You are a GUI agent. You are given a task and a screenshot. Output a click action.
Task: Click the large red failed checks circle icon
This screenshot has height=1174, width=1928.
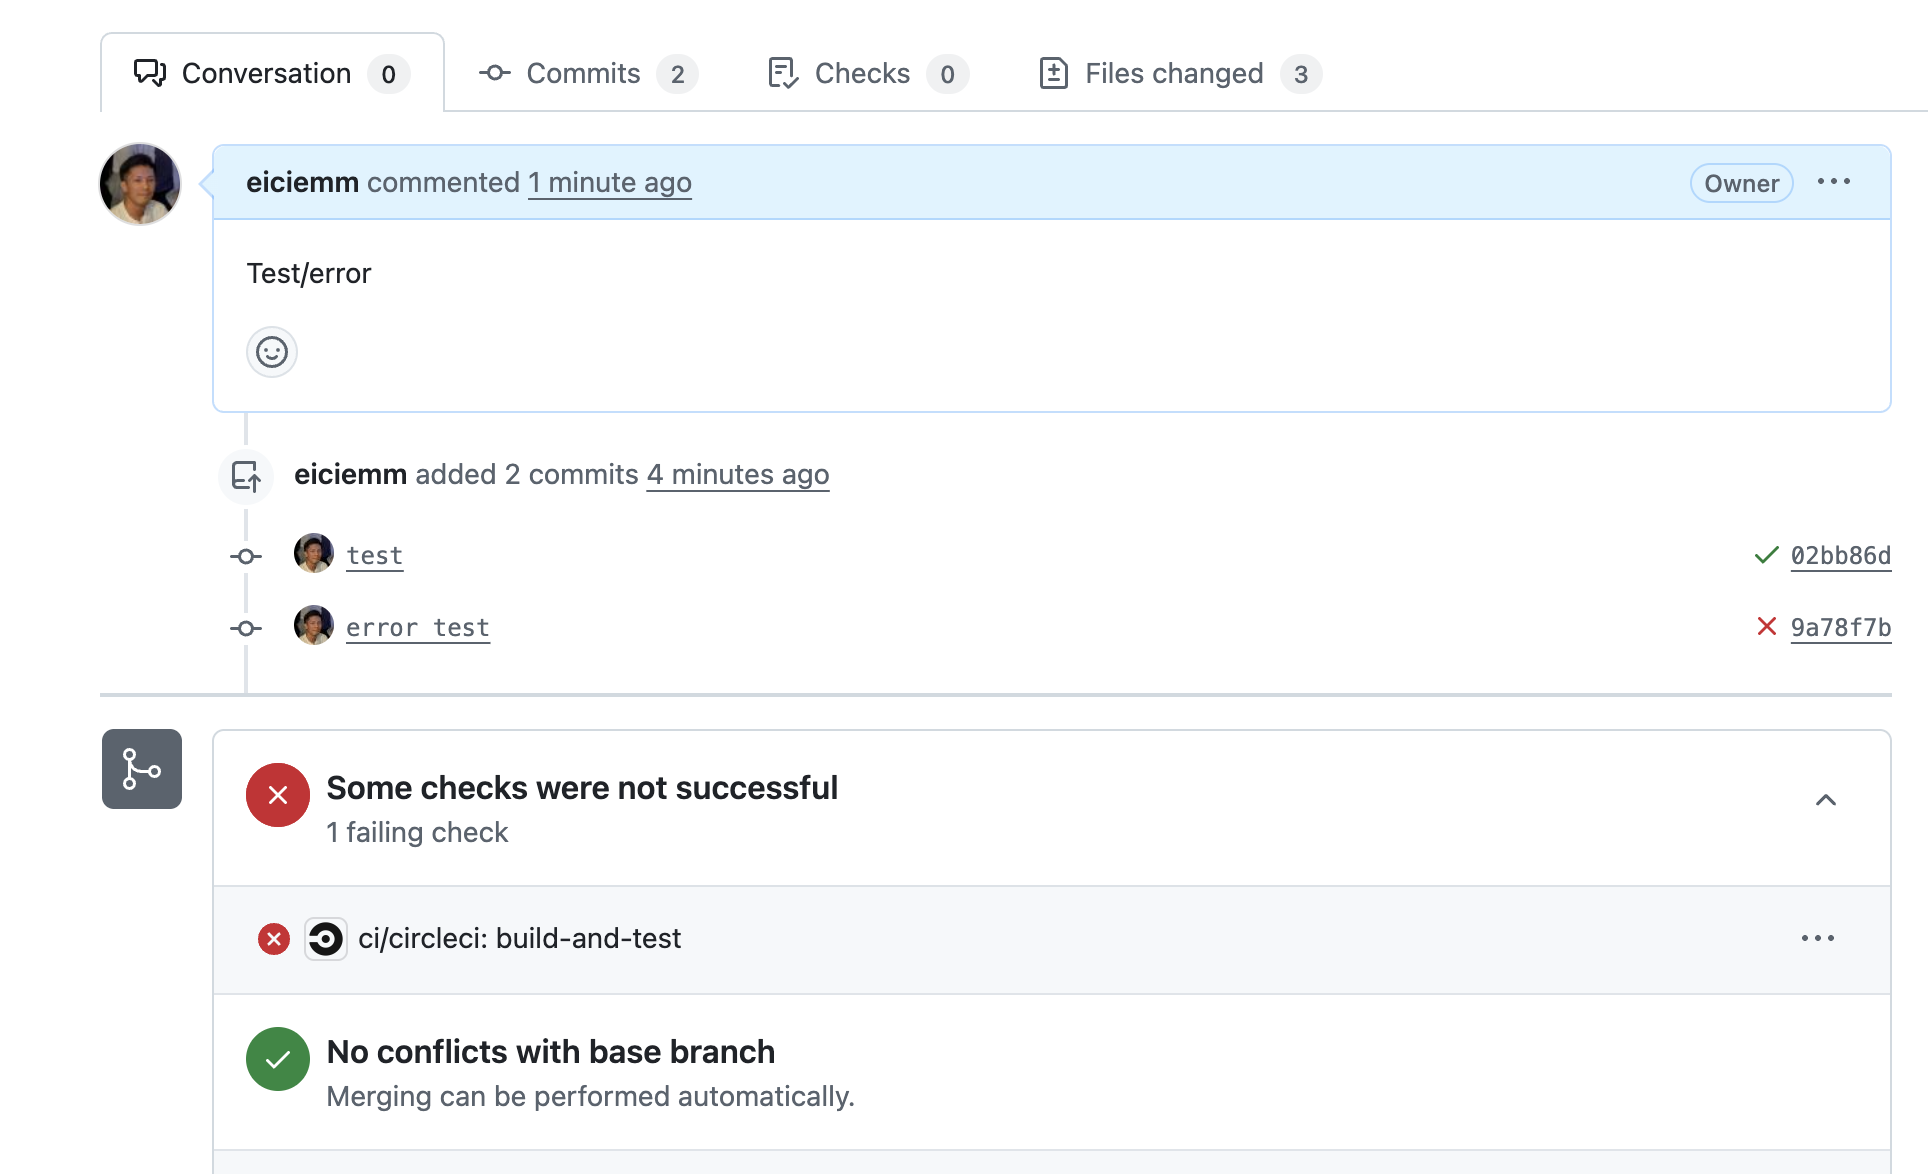278,795
